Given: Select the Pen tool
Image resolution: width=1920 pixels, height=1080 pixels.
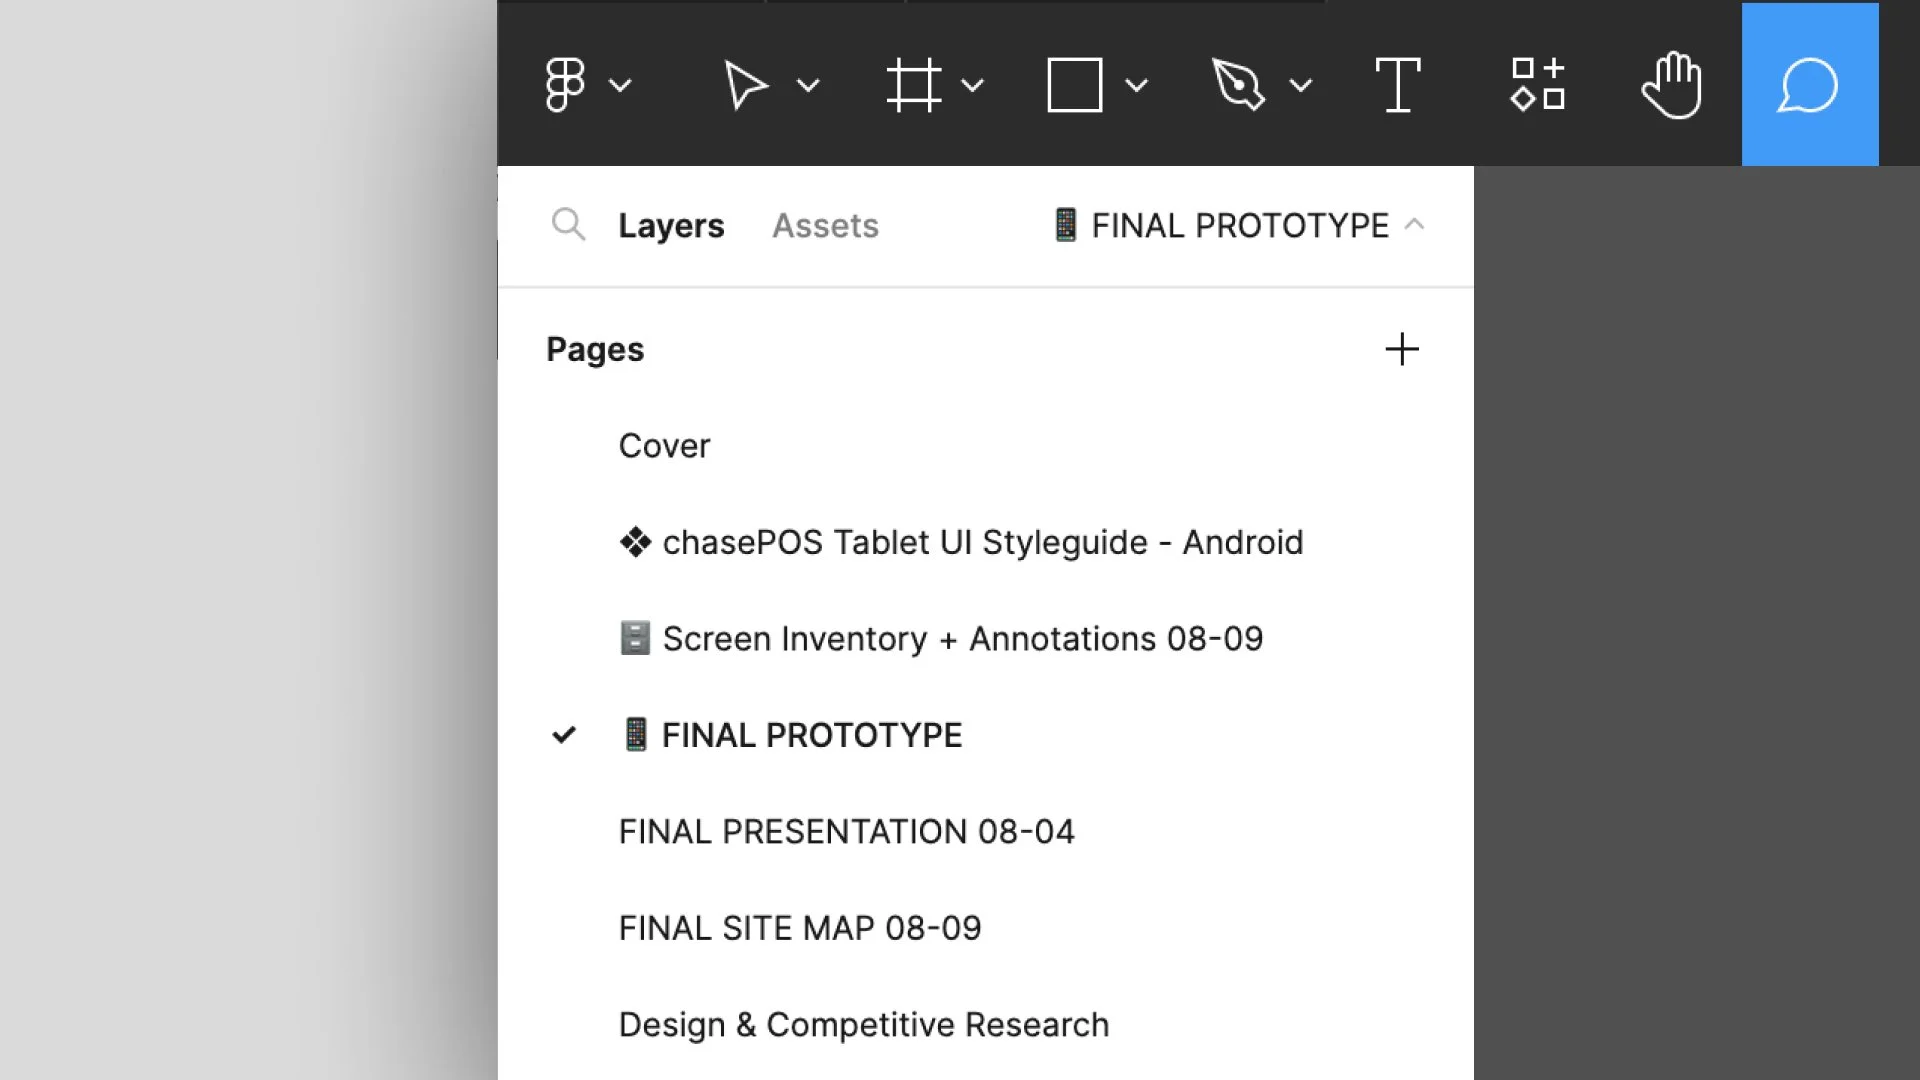Looking at the screenshot, I should (1238, 85).
